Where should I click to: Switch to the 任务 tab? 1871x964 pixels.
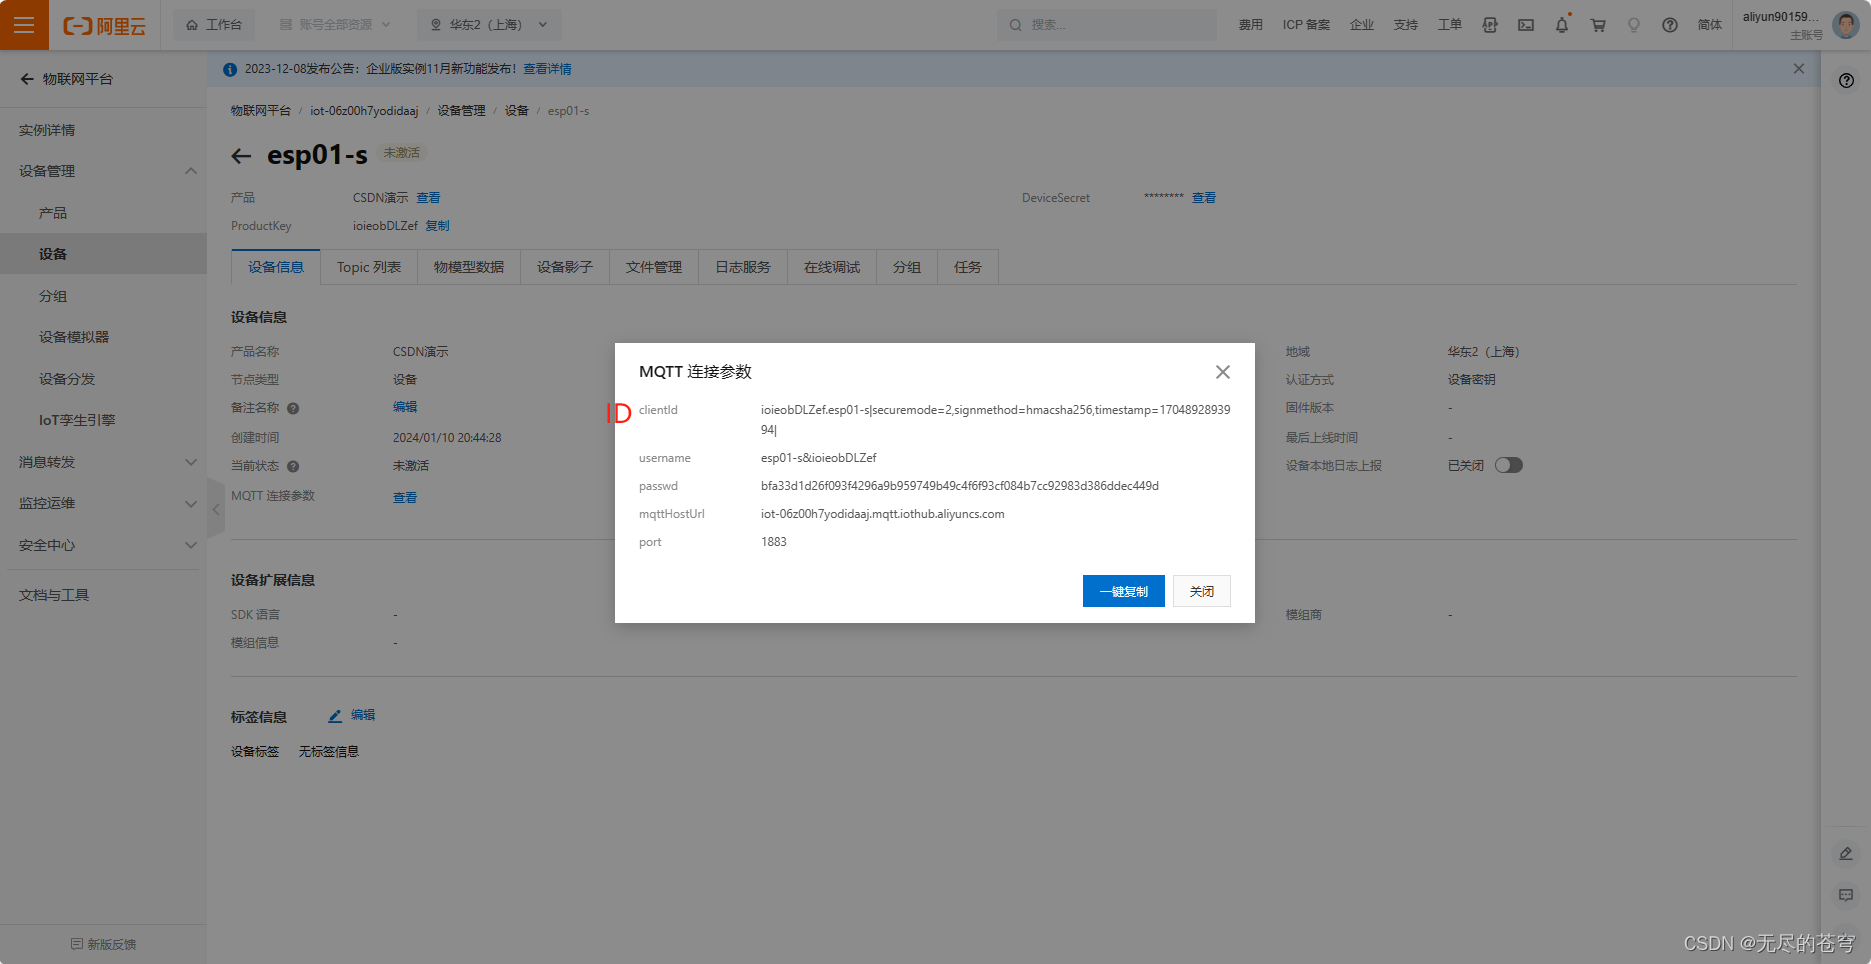point(968,267)
